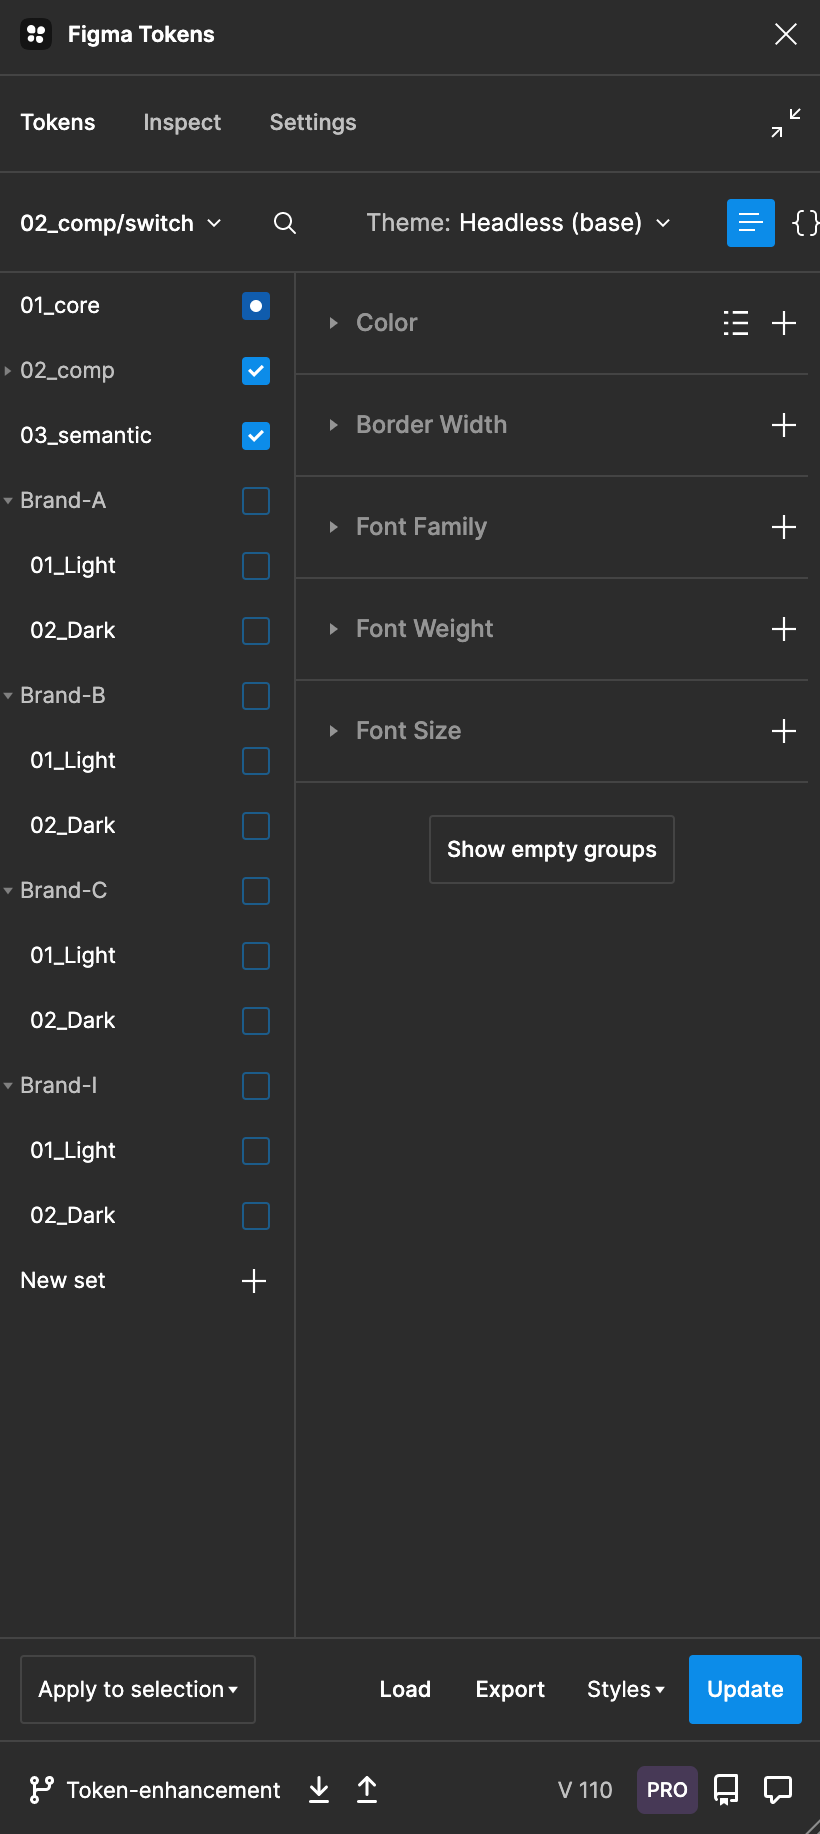
Task: Collapse the Brand-B folder
Action: tap(8, 696)
